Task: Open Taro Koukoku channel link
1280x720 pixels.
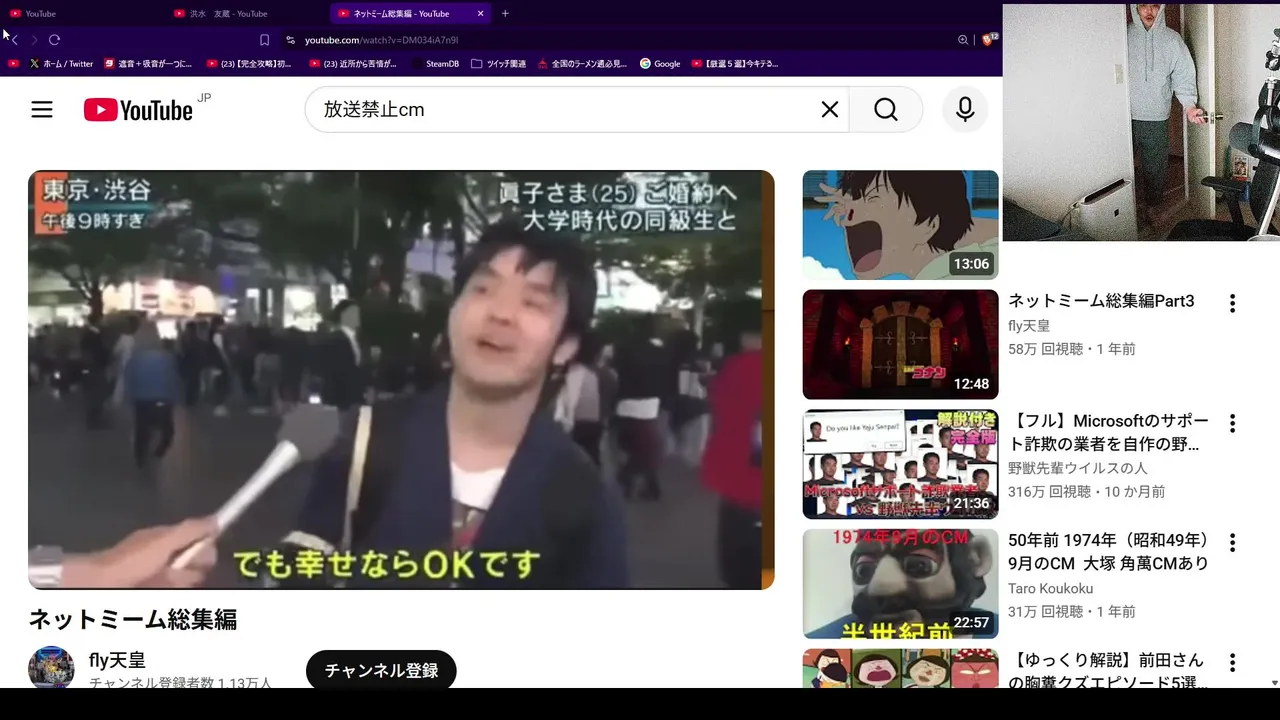Action: click(1050, 588)
